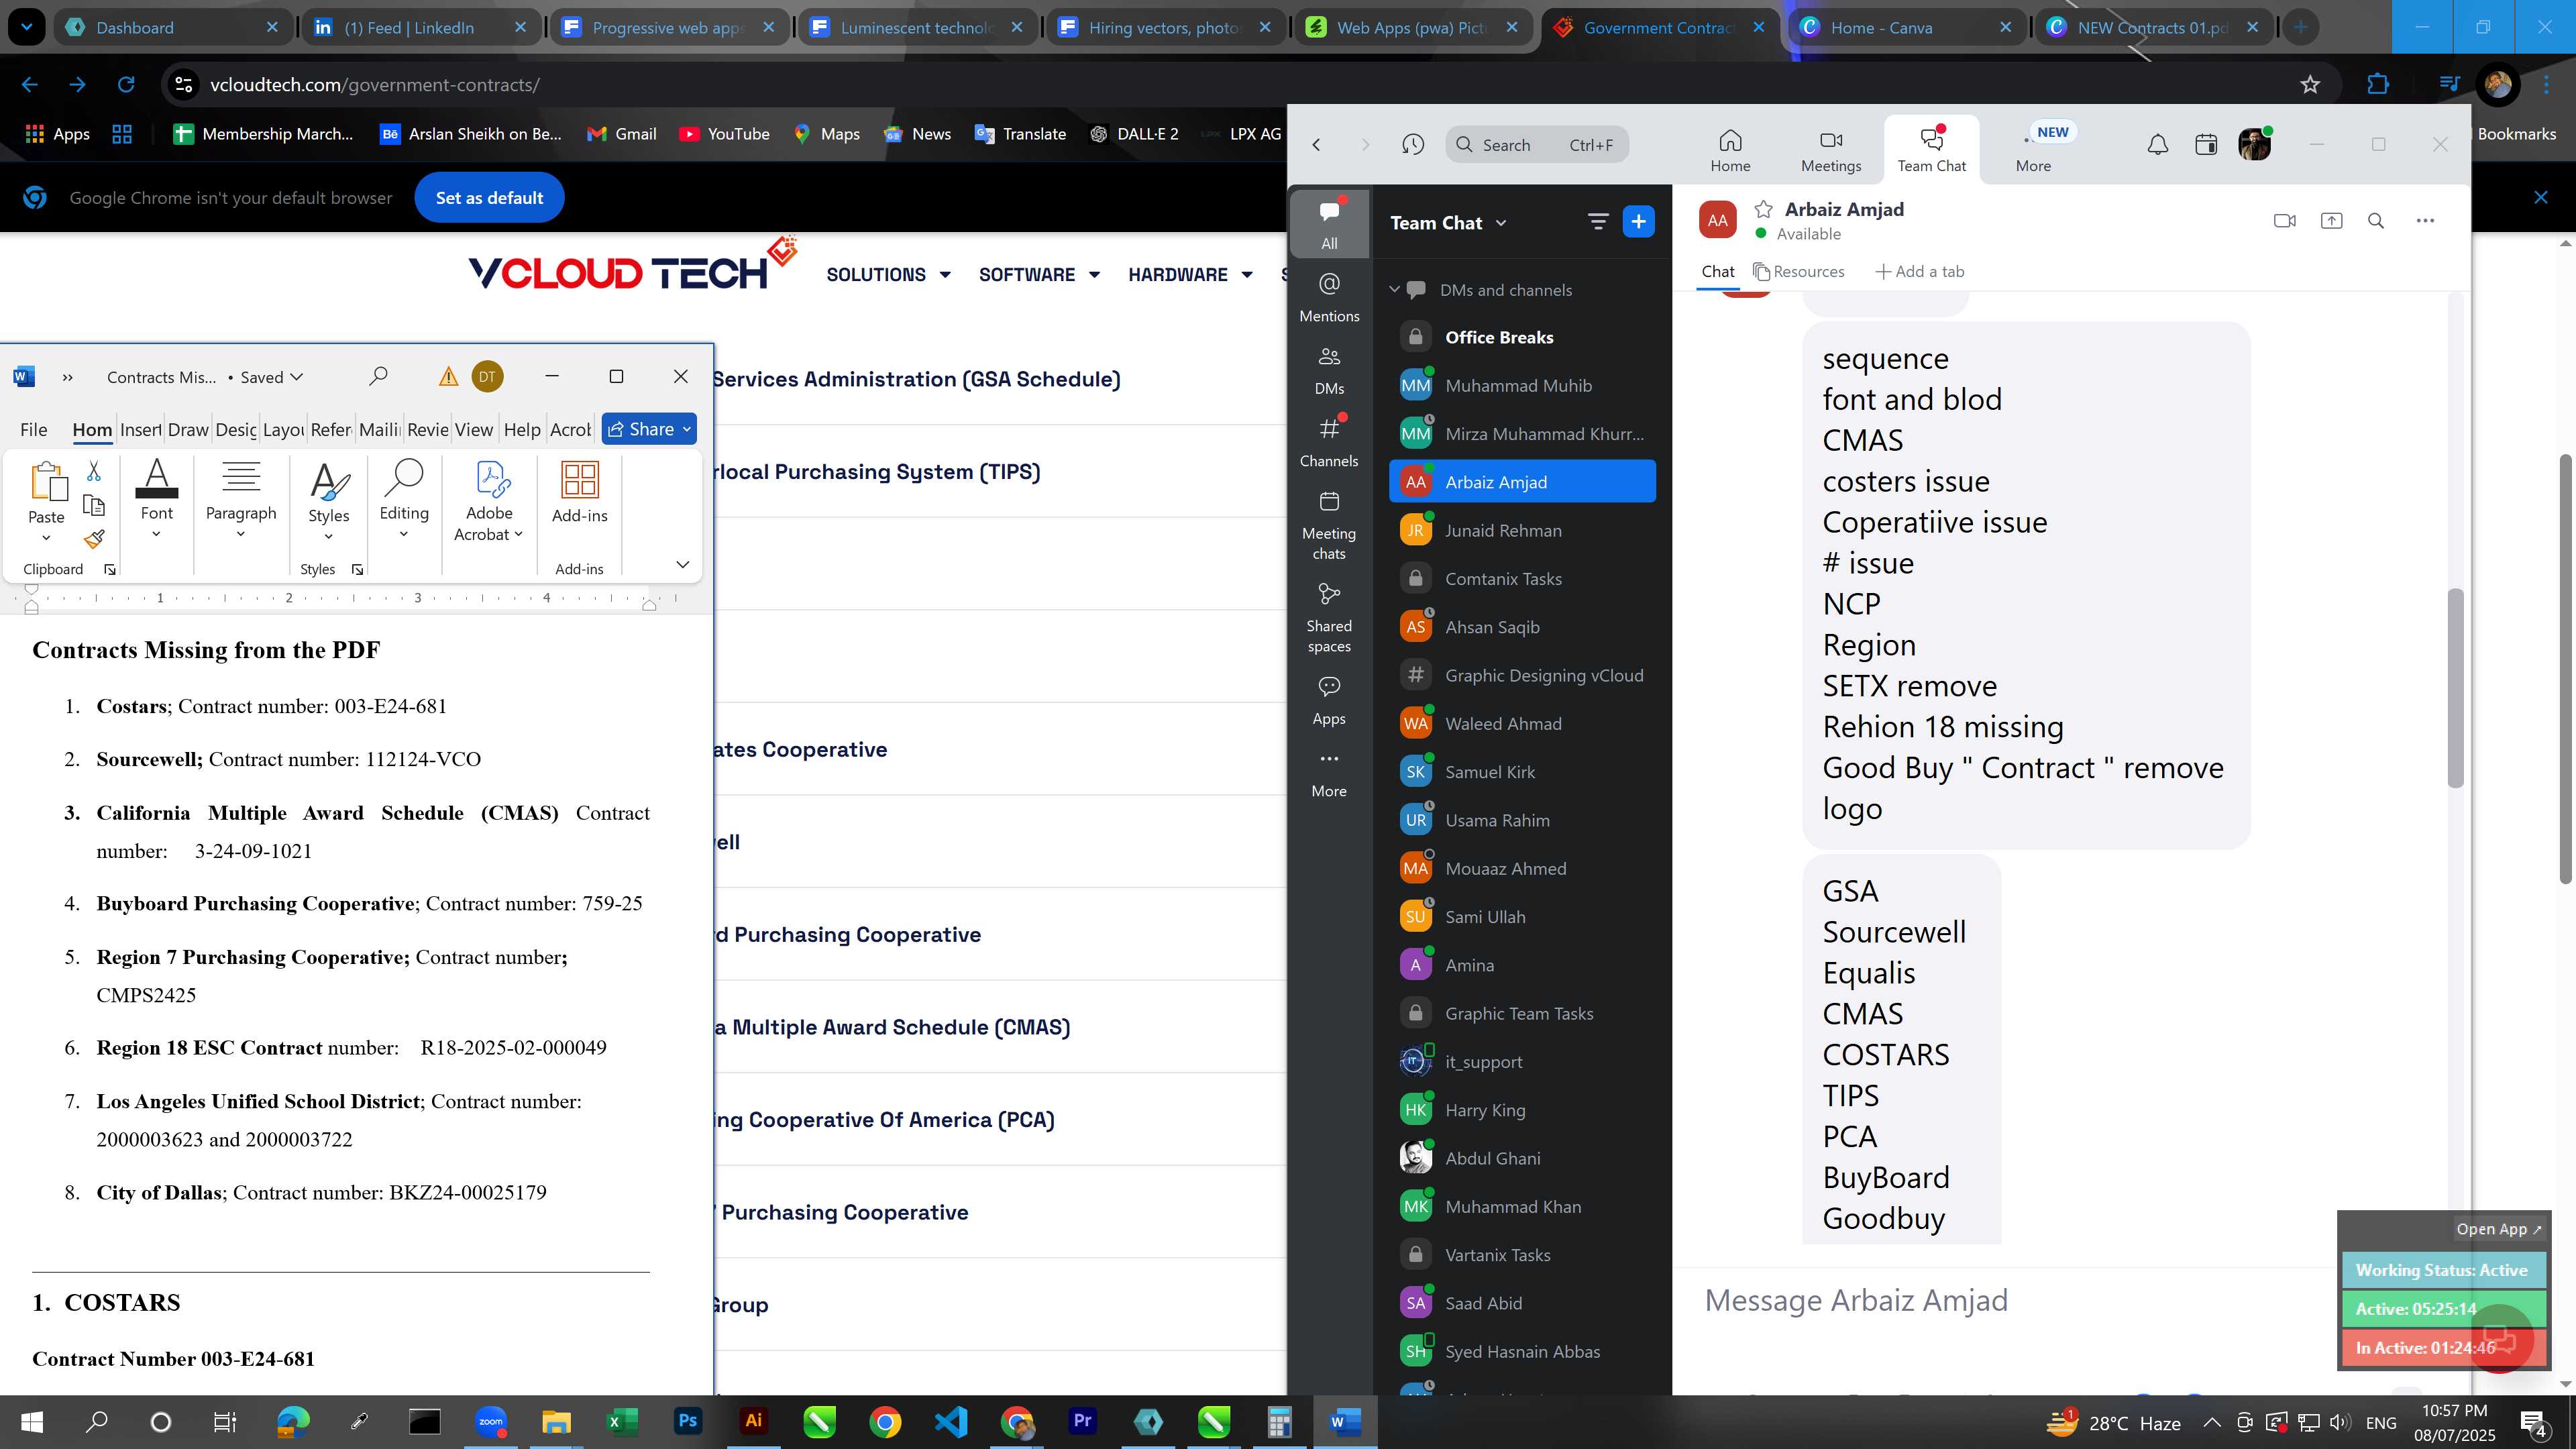This screenshot has height=1449, width=2576.
Task: Click the Adobe Acrobat icon in Word ribbon
Action: (492, 479)
